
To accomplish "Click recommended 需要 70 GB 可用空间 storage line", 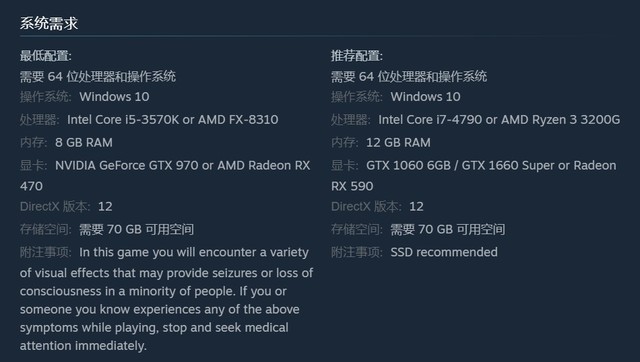I will click(x=418, y=229).
